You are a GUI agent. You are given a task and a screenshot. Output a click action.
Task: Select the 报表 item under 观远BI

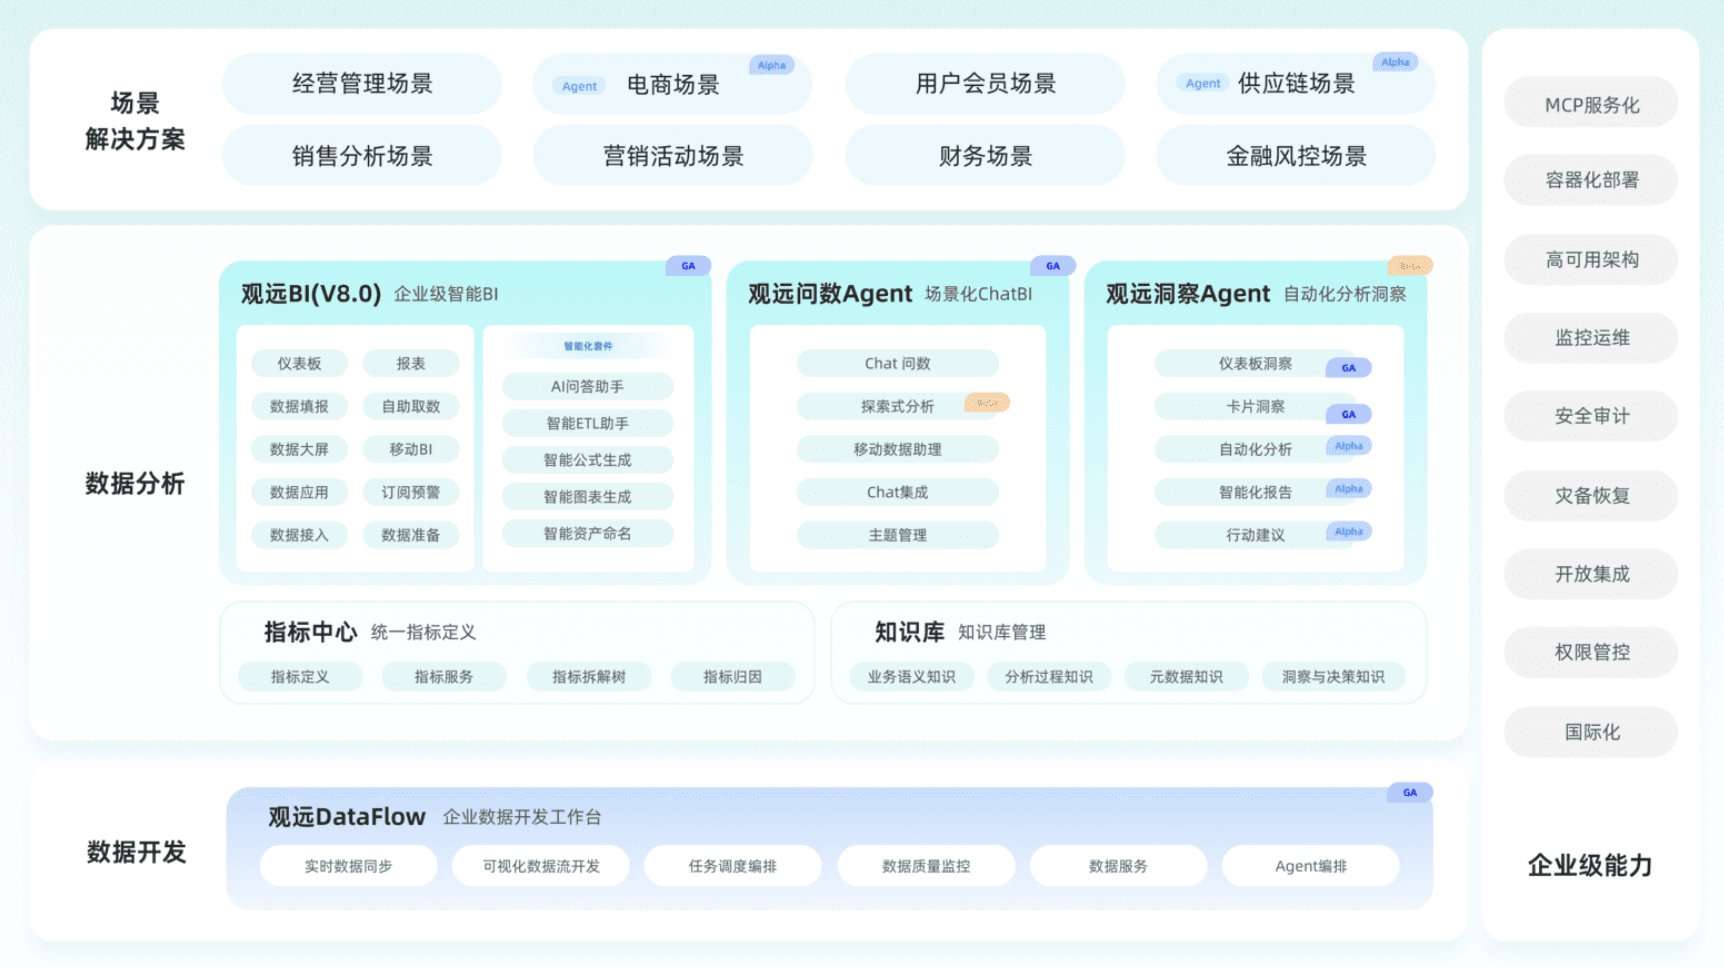coord(411,363)
